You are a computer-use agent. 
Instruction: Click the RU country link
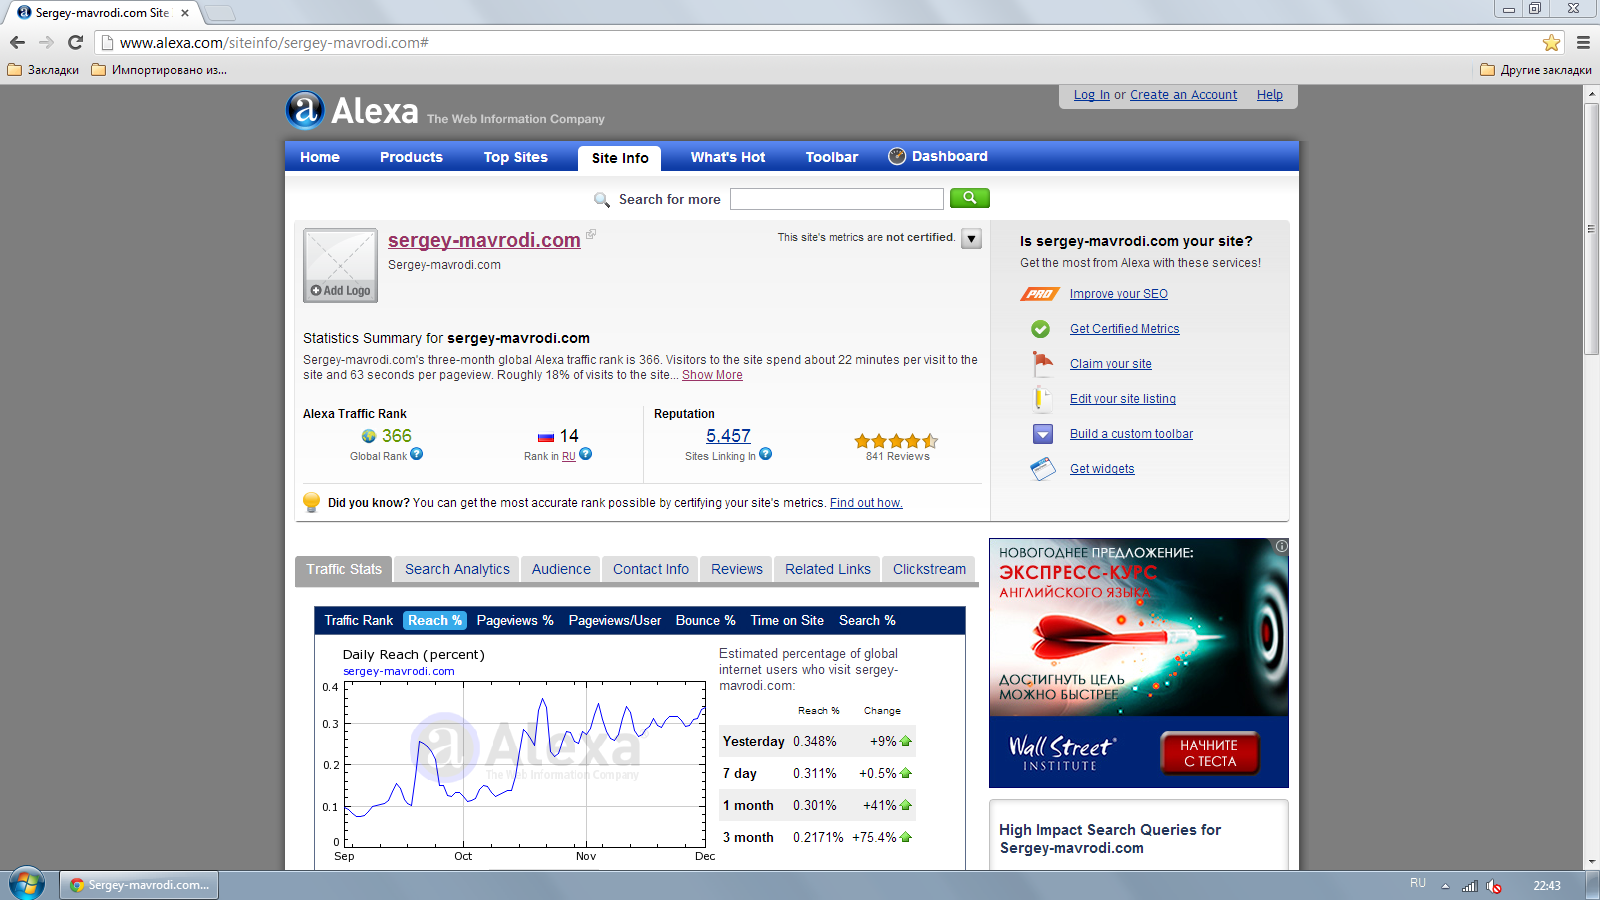pos(569,456)
